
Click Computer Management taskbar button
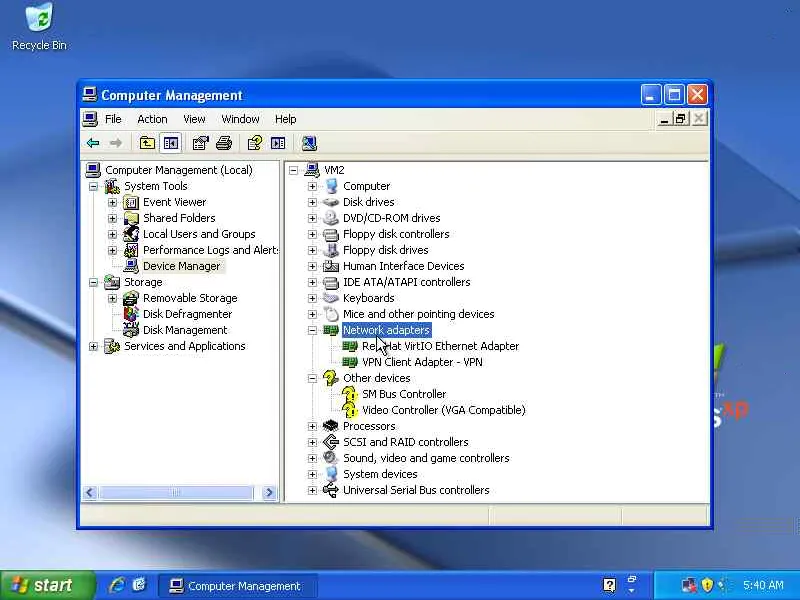pos(237,586)
